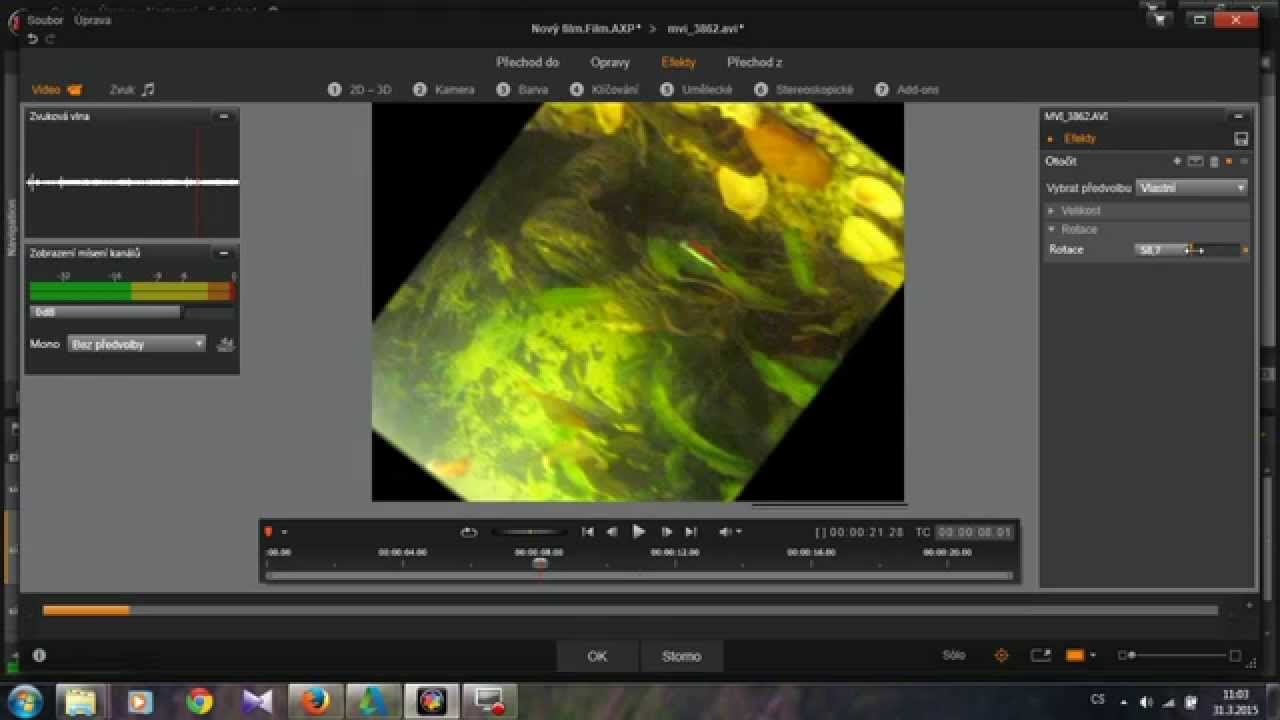The width and height of the screenshot is (1280, 720).
Task: Click the shuttle speed slider on player
Action: click(529, 532)
